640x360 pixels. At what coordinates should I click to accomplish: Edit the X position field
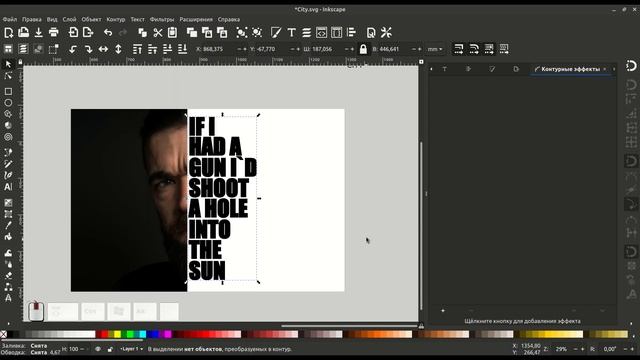point(216,49)
